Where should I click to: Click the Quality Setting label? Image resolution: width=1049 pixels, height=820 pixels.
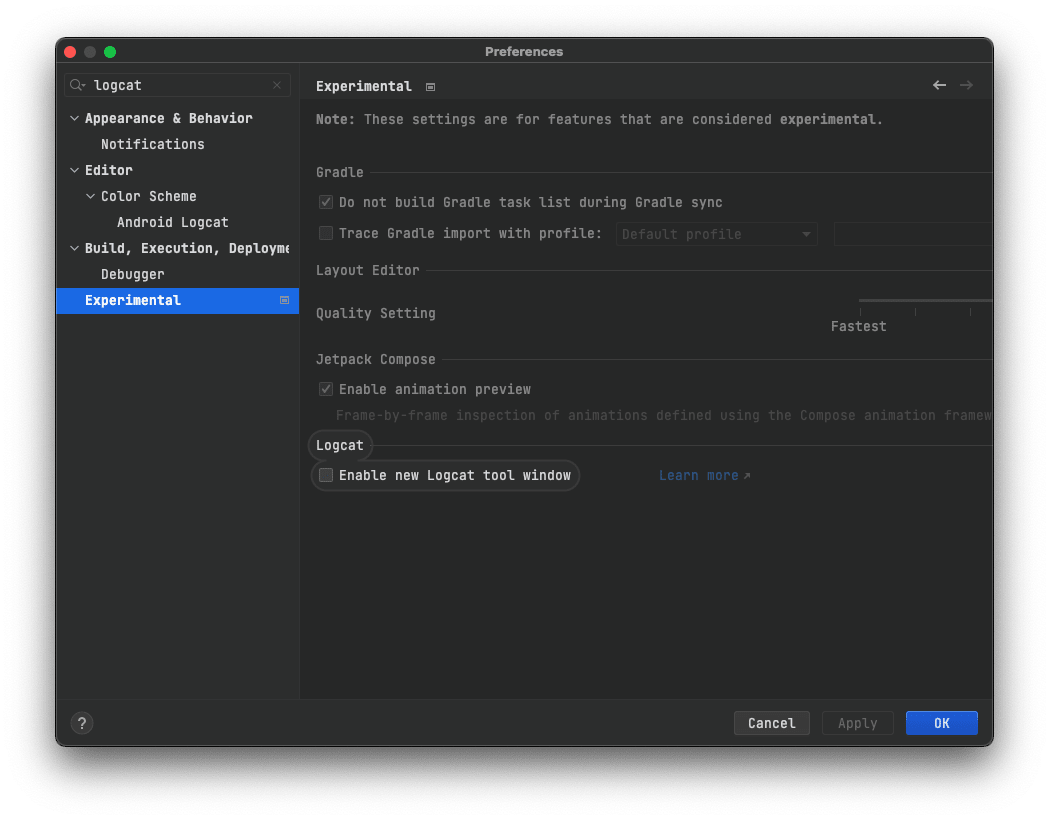pos(375,313)
